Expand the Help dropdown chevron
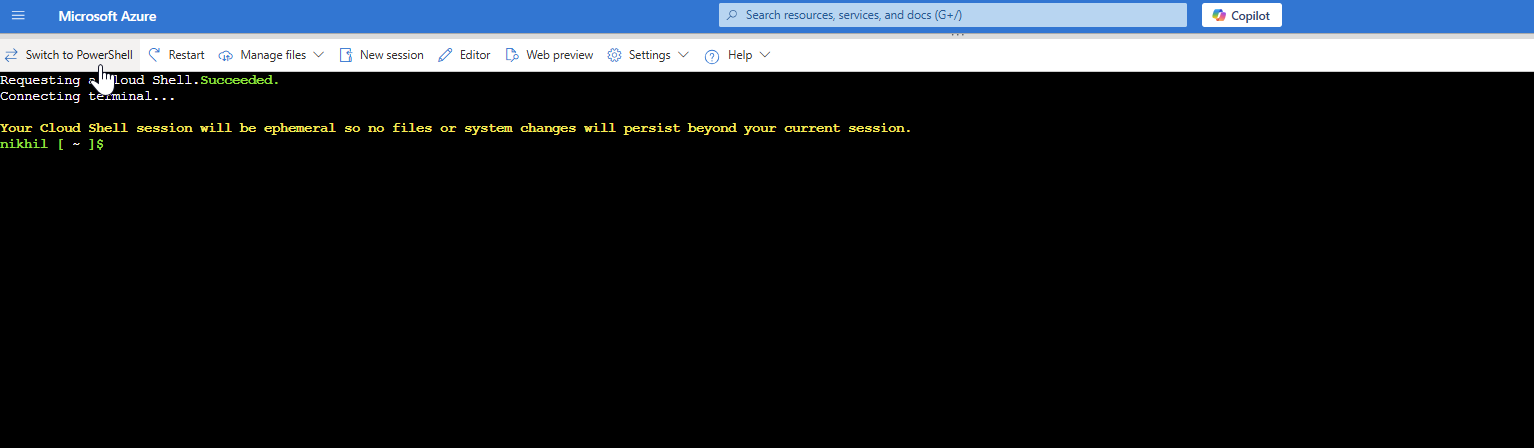The height and width of the screenshot is (448, 1534). coord(765,55)
